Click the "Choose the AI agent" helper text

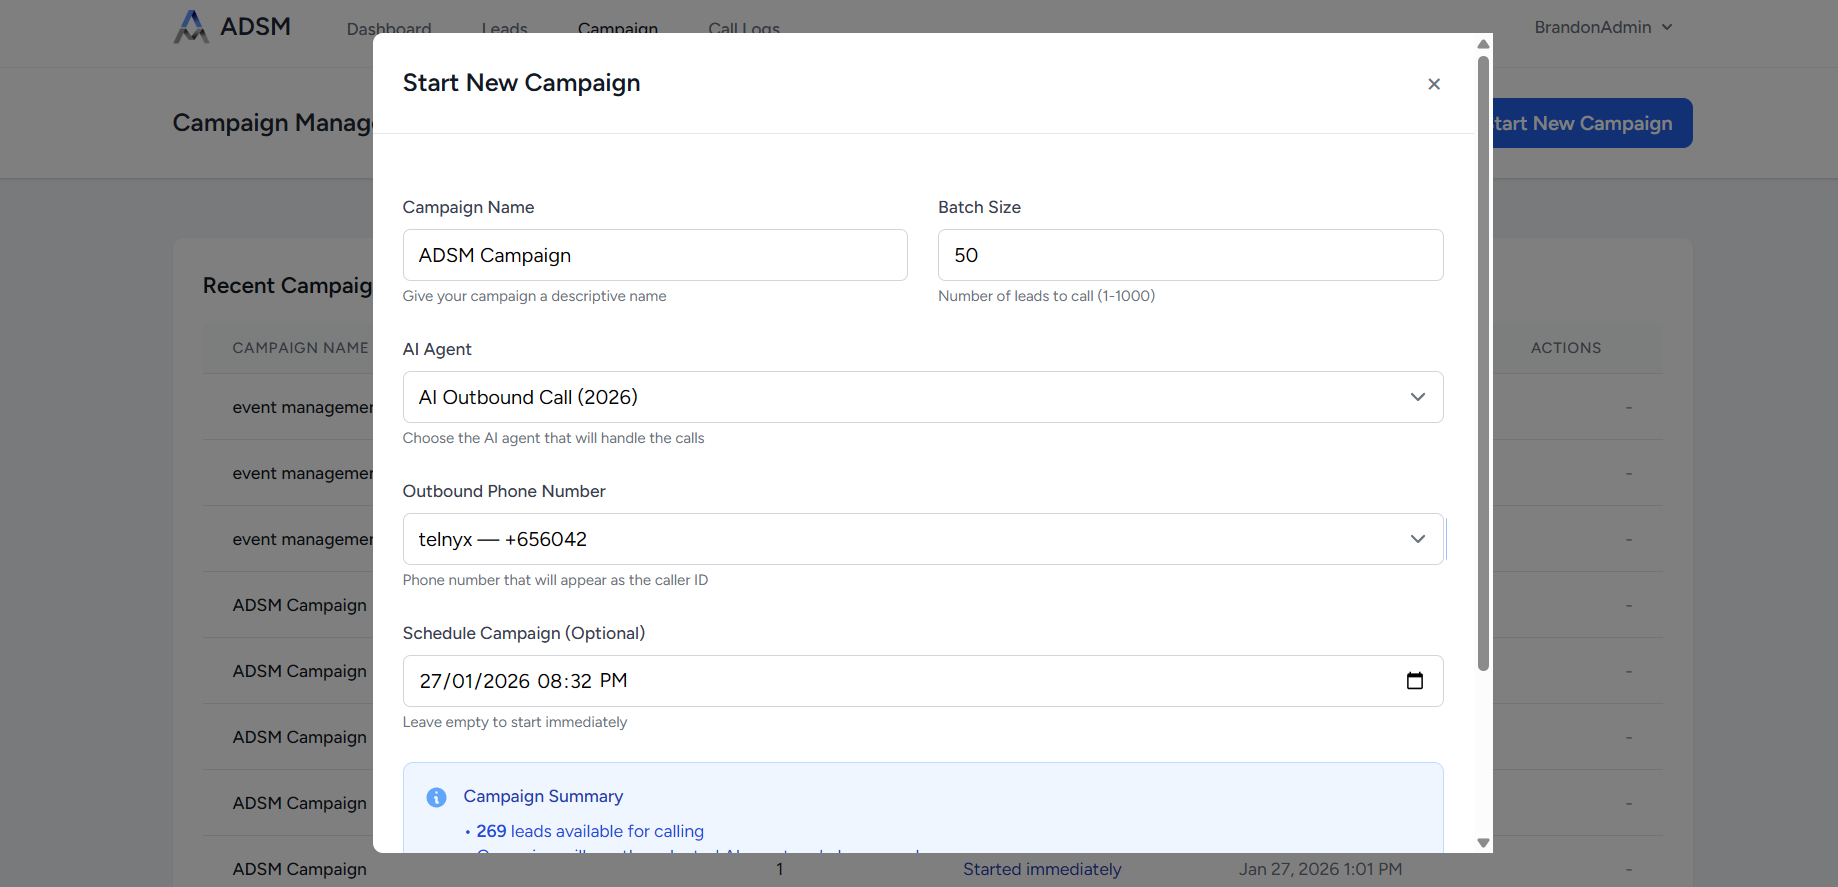[553, 438]
